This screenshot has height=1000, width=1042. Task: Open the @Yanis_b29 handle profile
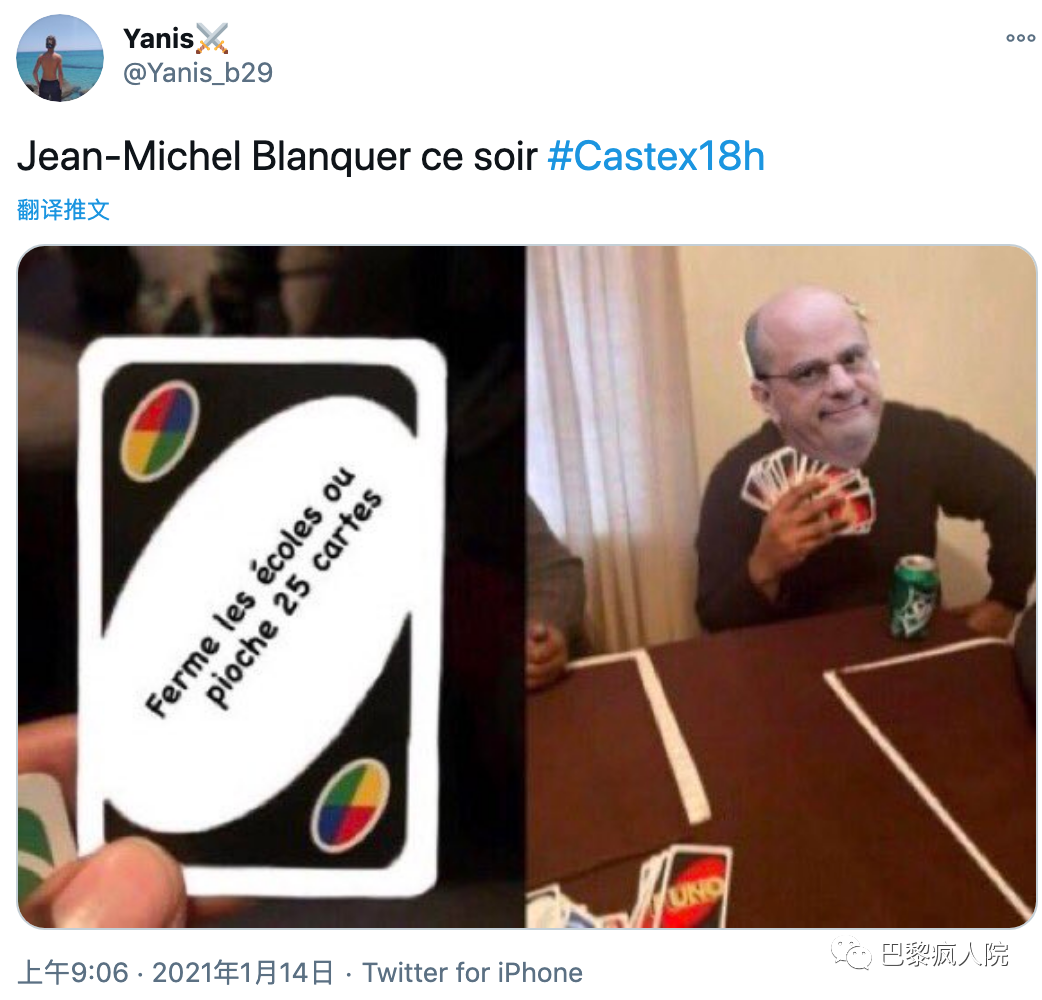(198, 72)
